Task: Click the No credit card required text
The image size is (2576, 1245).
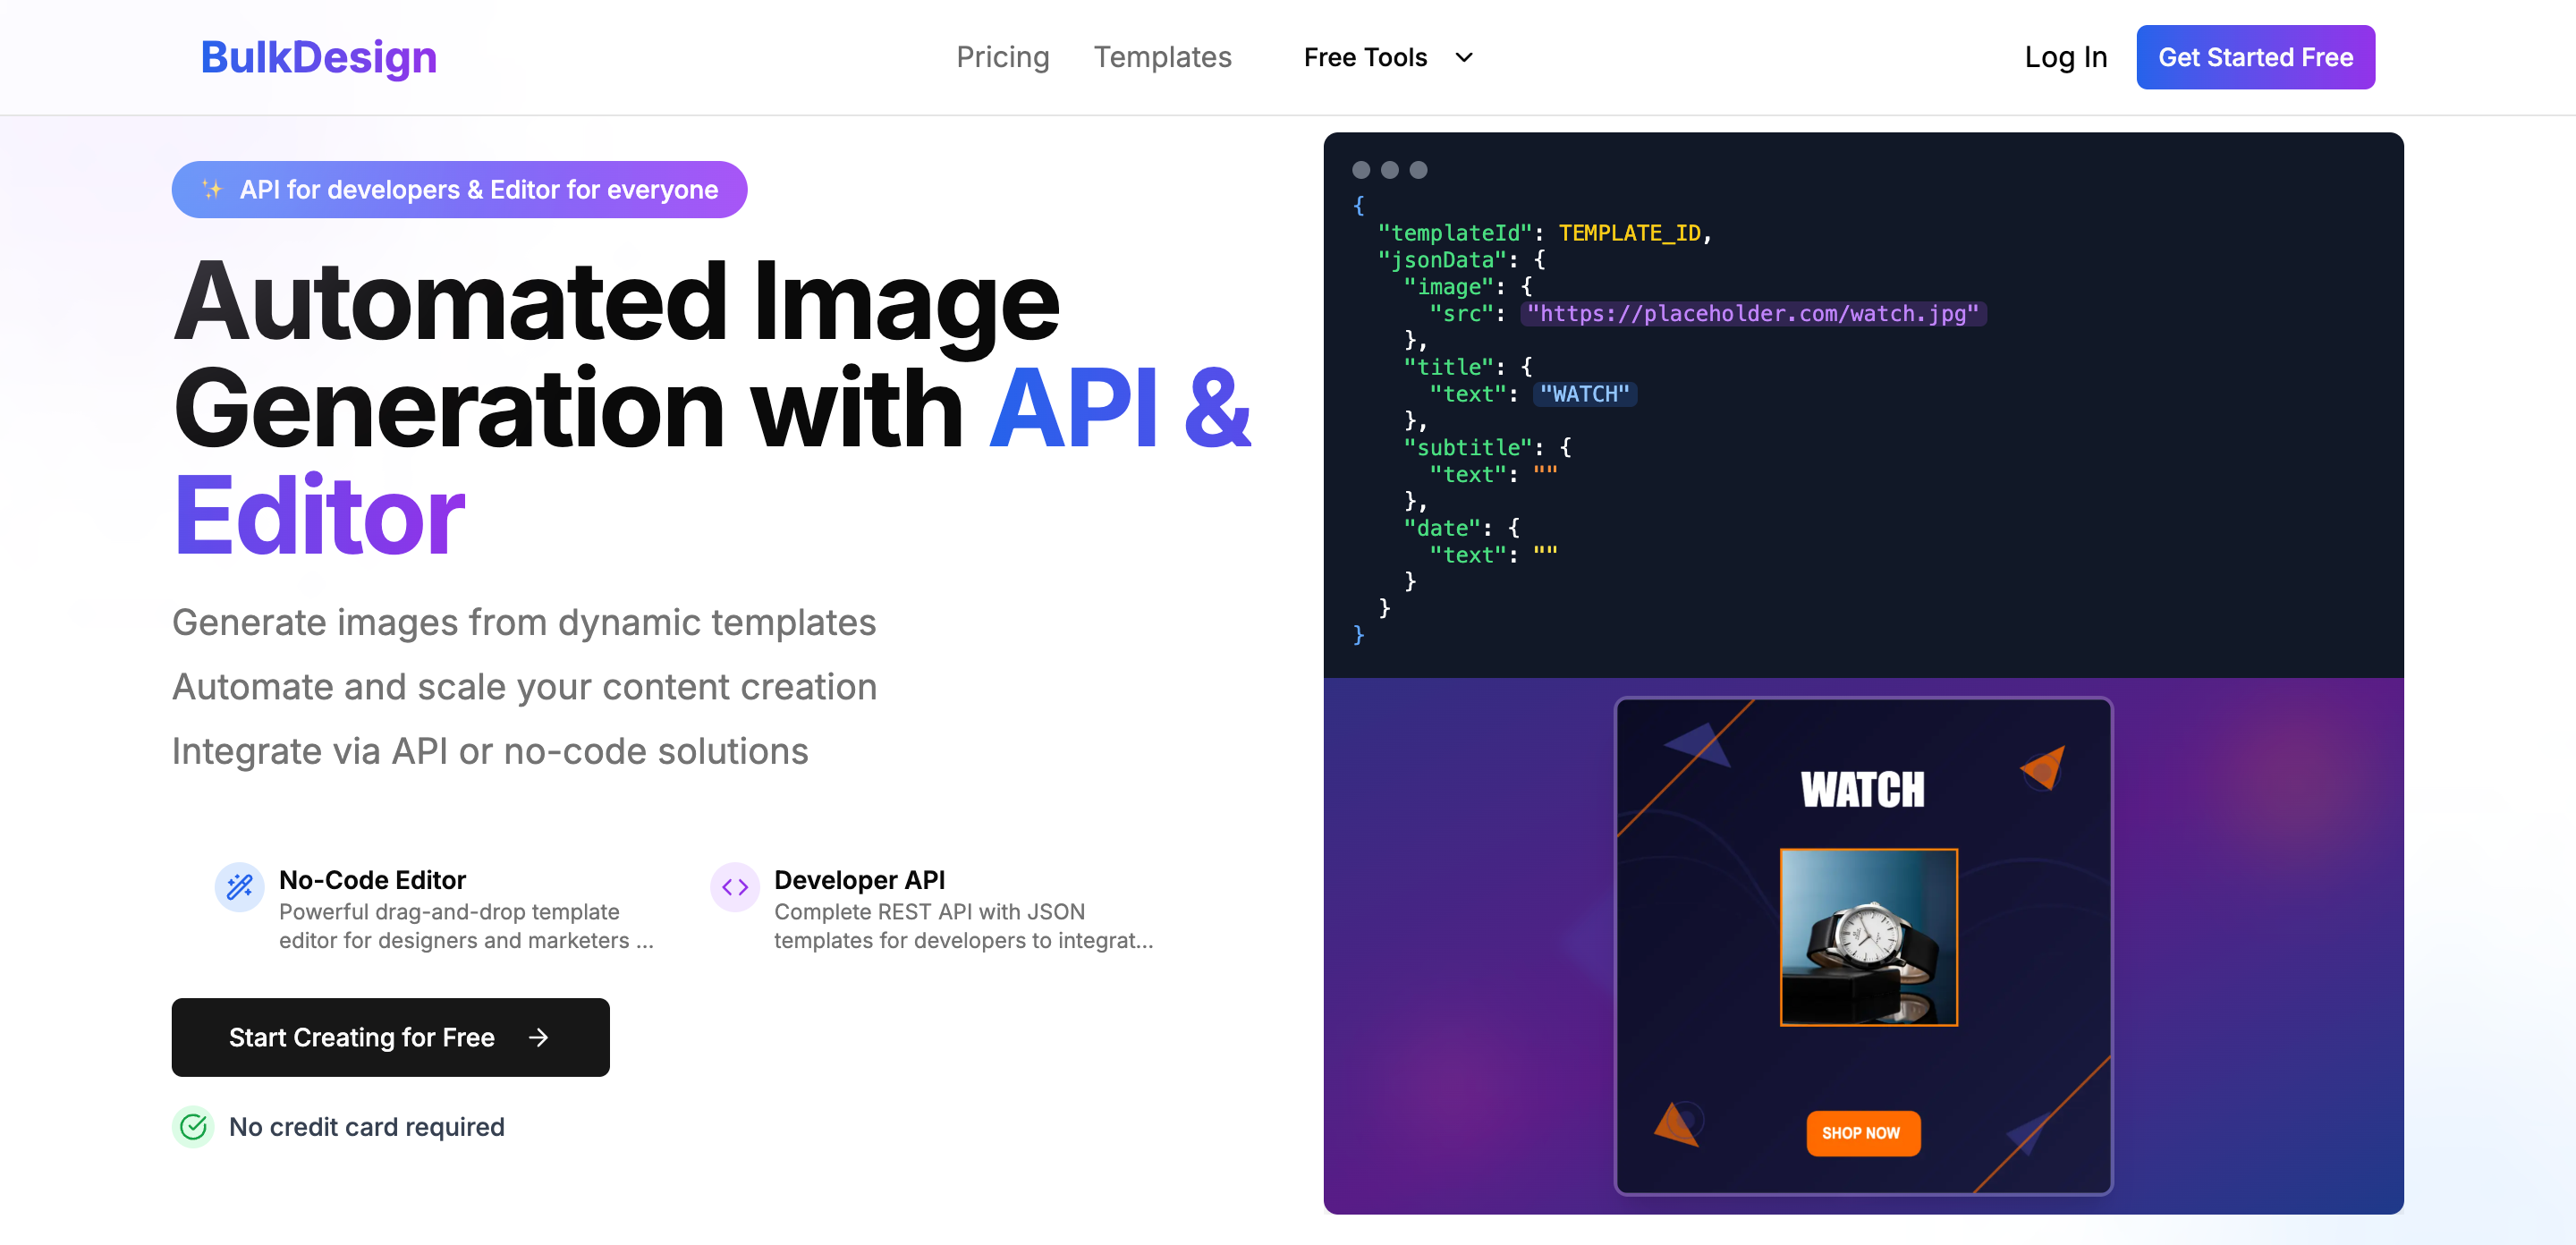Action: pyautogui.click(x=366, y=1127)
